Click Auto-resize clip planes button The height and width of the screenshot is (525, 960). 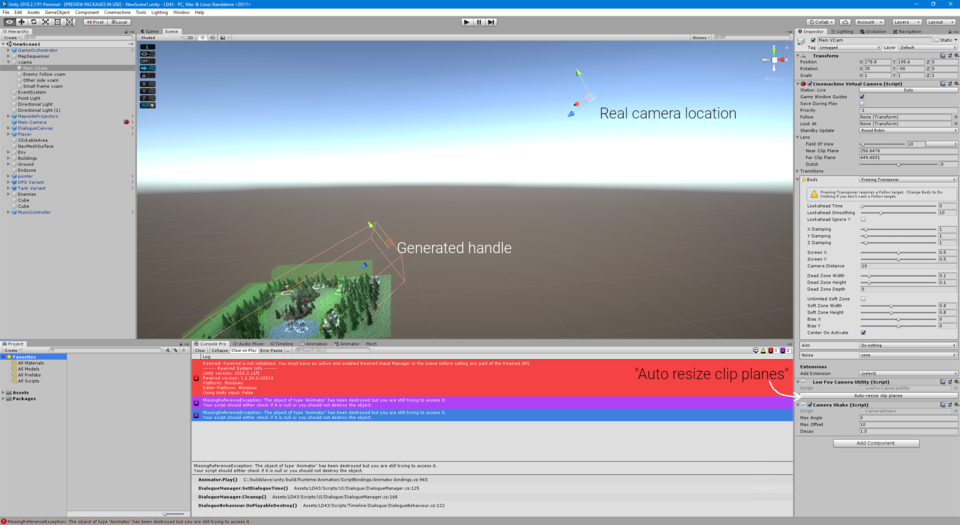pyautogui.click(x=878, y=396)
